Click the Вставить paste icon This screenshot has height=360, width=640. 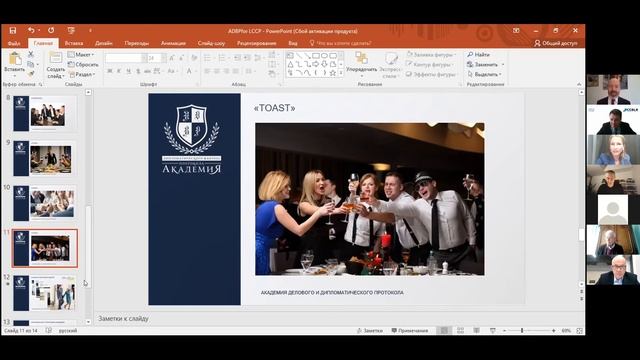pos(15,59)
